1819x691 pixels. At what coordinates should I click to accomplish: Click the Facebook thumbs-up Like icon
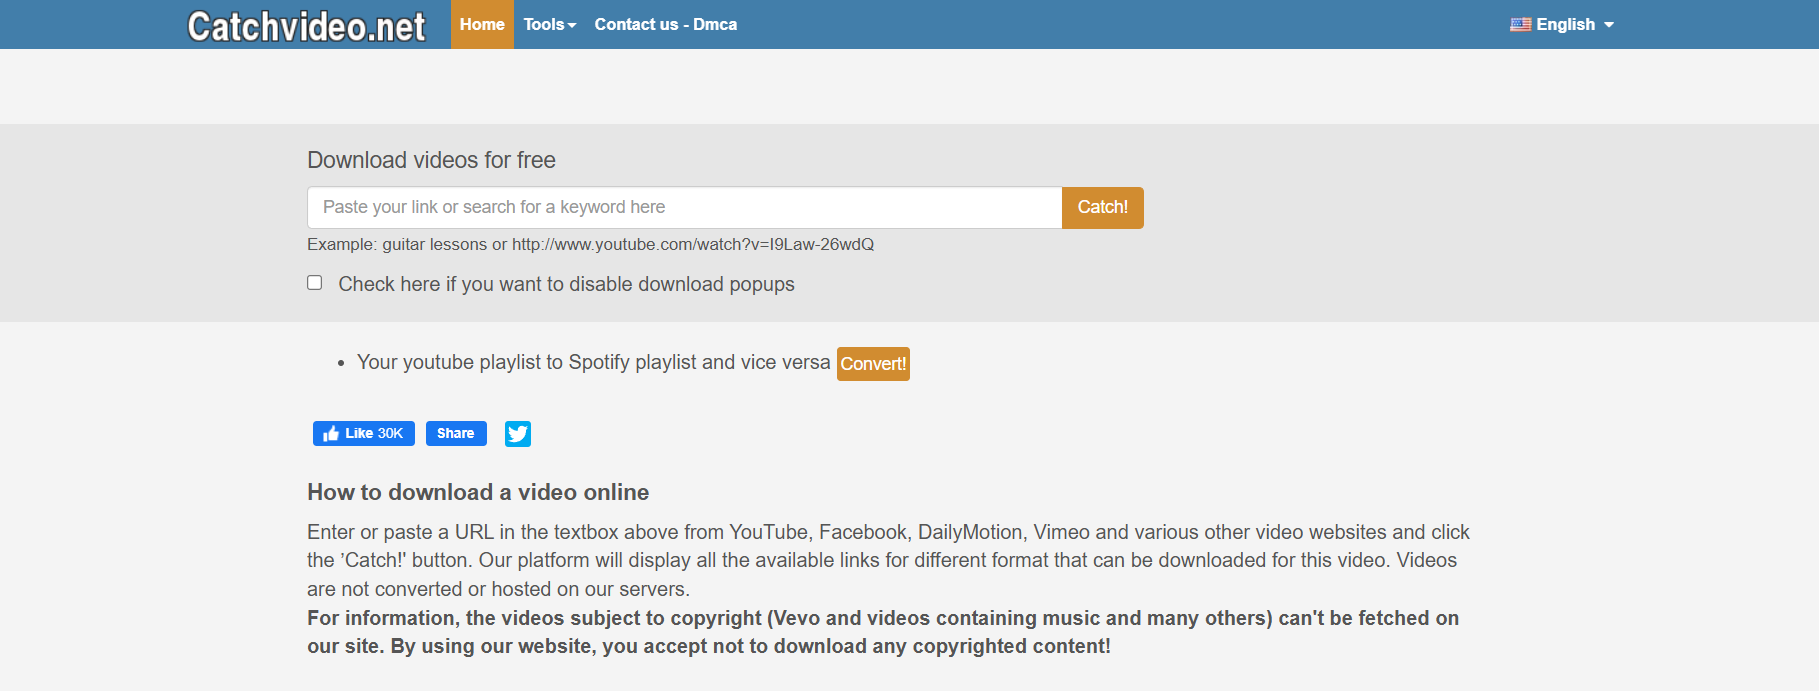pyautogui.click(x=331, y=433)
